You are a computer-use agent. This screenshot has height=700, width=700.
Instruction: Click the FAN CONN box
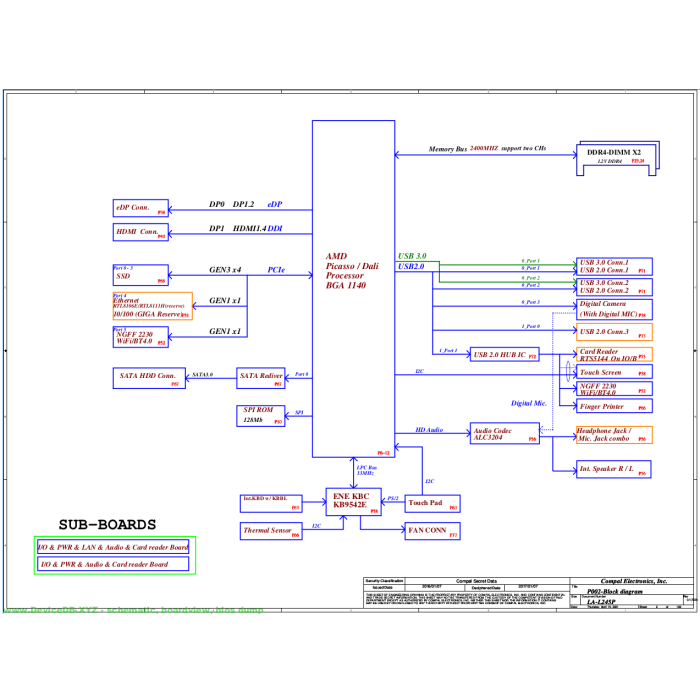pyautogui.click(x=432, y=531)
